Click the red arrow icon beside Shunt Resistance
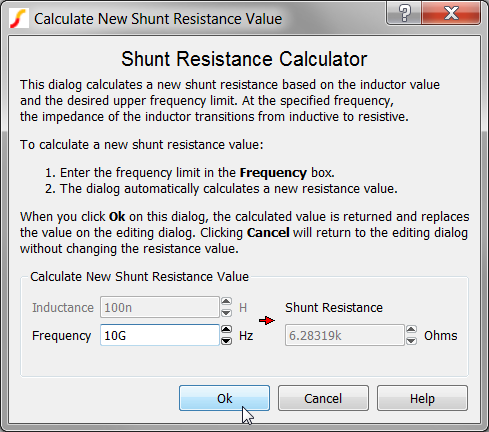This screenshot has height=432, width=489. click(267, 321)
